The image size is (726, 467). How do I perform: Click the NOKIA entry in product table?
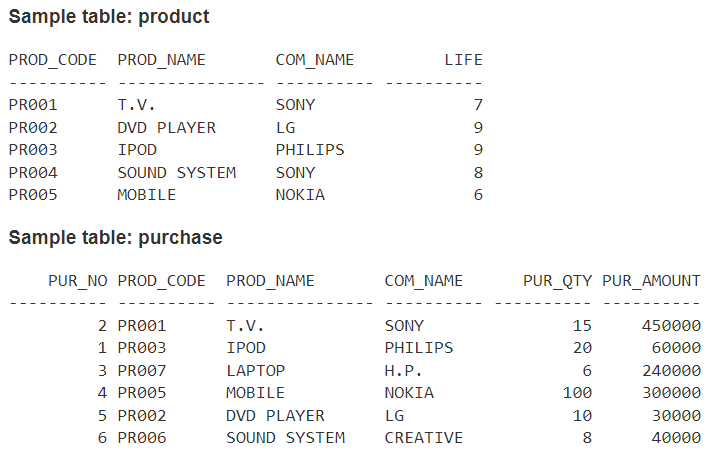[300, 195]
